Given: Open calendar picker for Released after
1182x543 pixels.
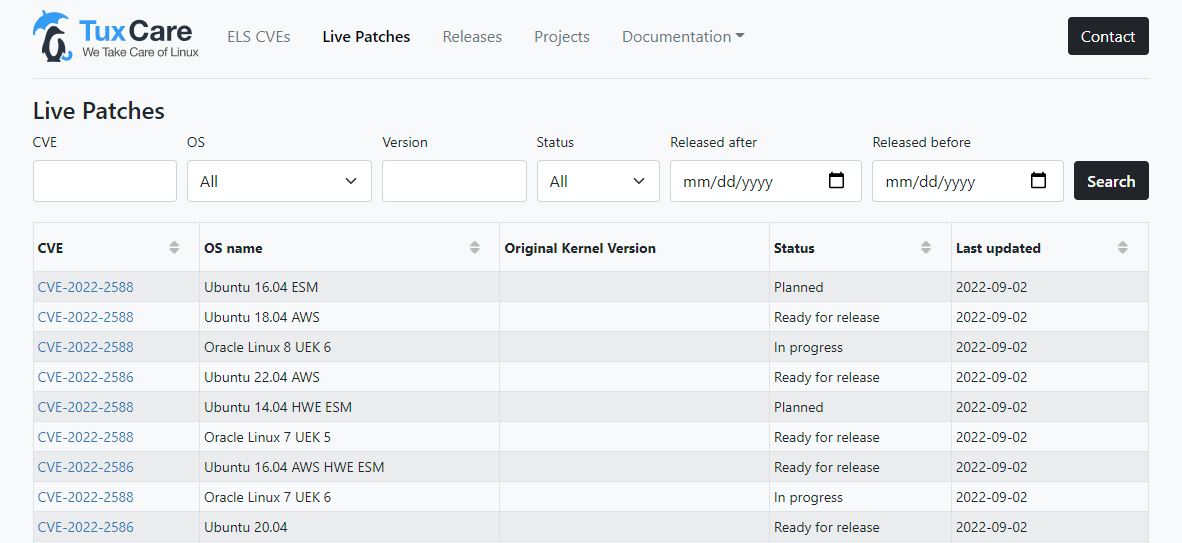Looking at the screenshot, I should coord(836,181).
